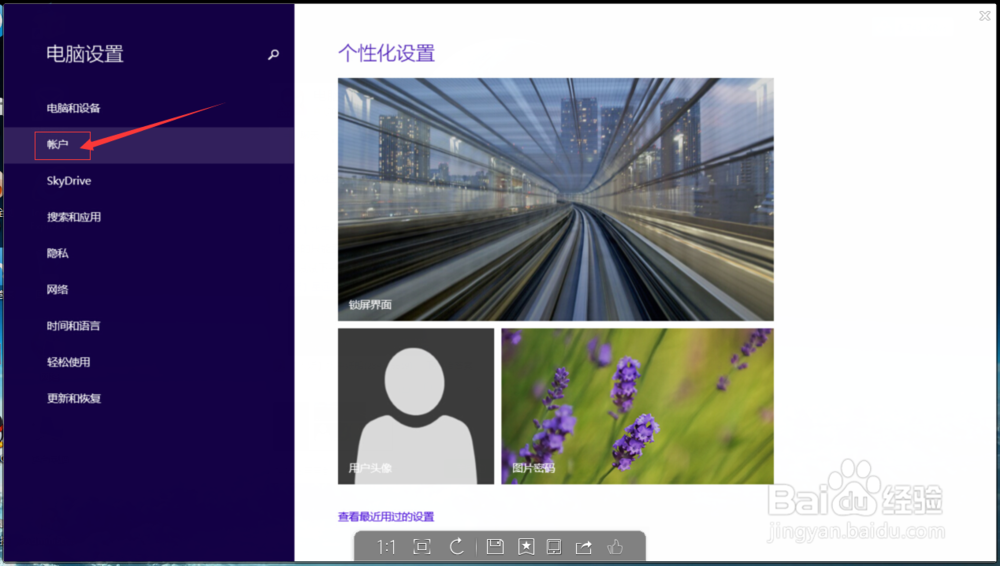This screenshot has width=1000, height=566.
Task: Open 时间和语言 settings
Action: click(x=73, y=326)
